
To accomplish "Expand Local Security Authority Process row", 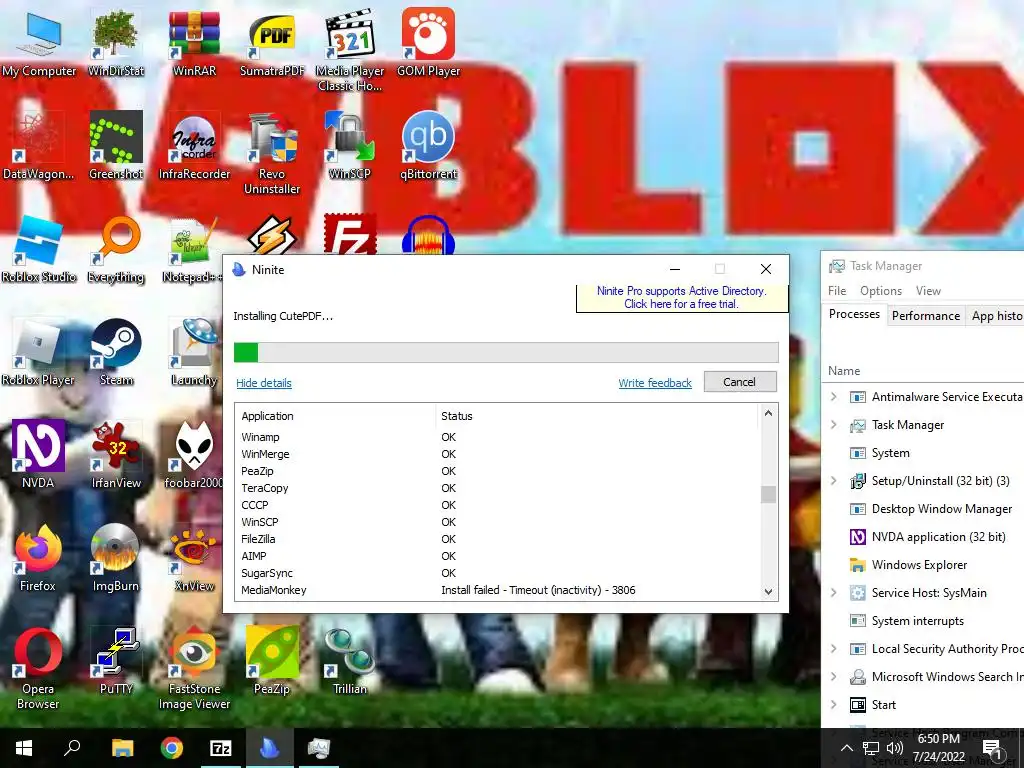I will coord(833,648).
